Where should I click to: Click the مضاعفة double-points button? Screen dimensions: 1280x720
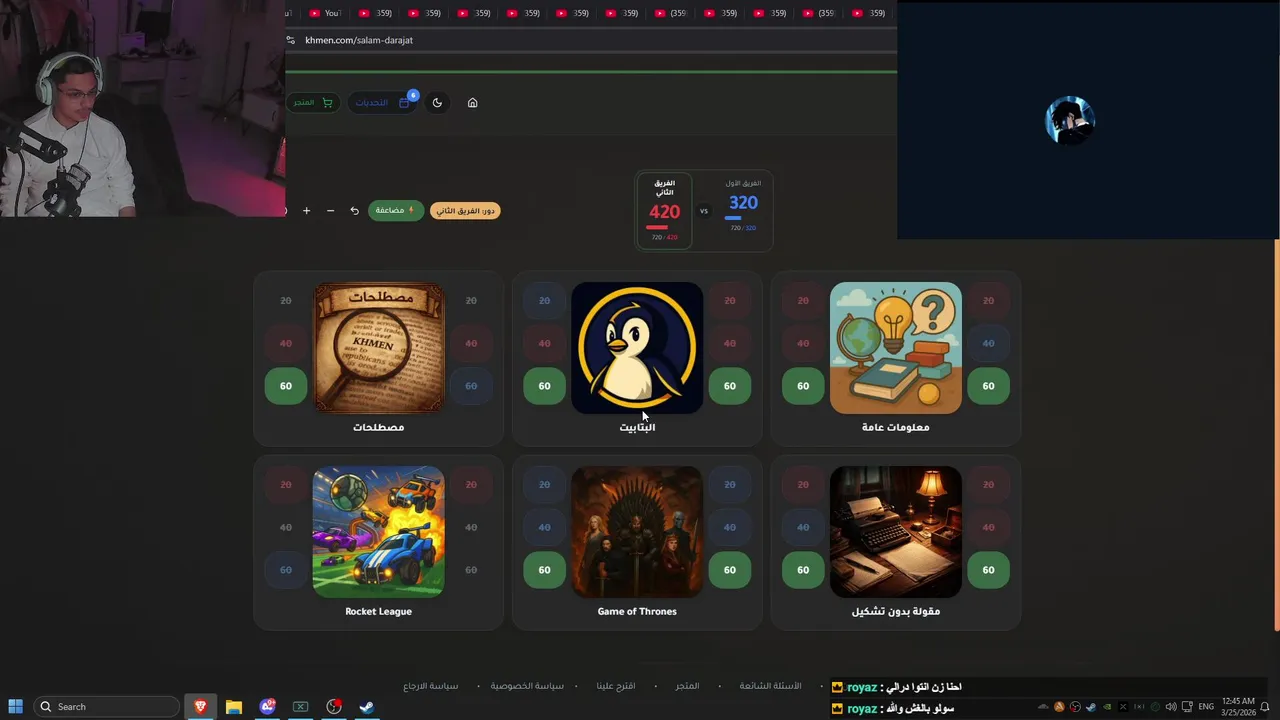[x=395, y=210]
